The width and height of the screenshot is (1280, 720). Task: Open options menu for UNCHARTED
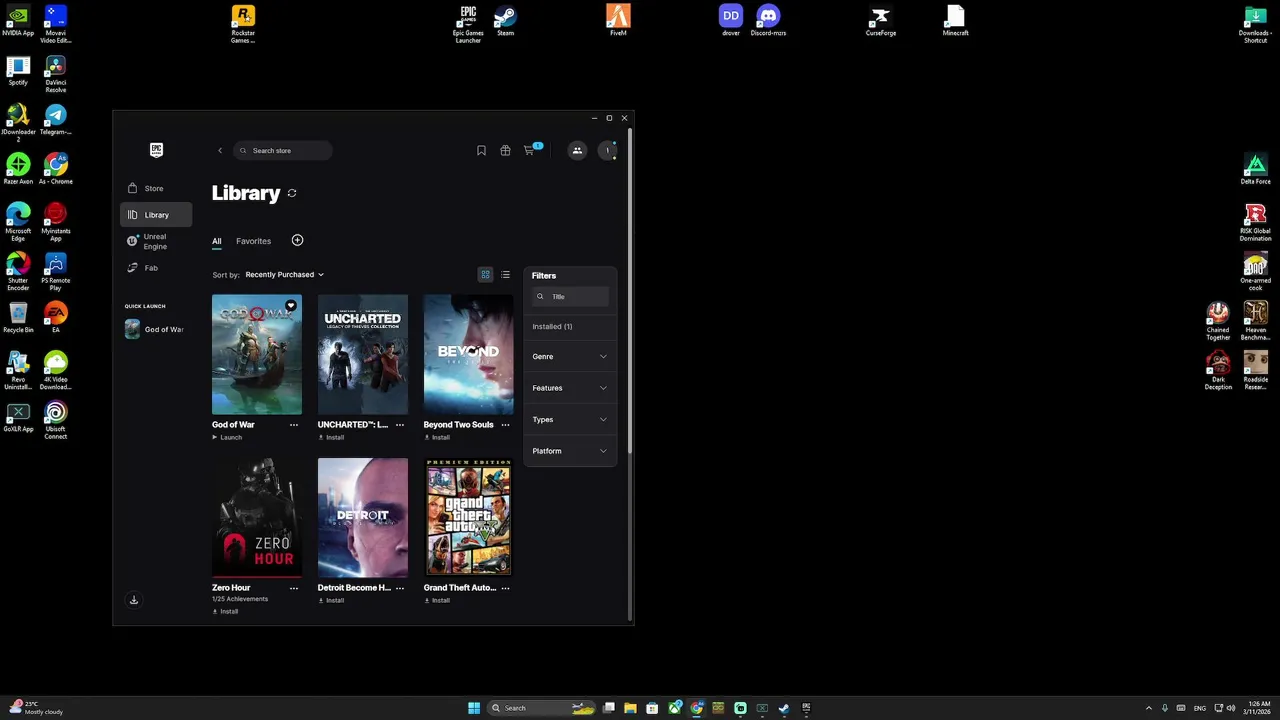(x=400, y=425)
